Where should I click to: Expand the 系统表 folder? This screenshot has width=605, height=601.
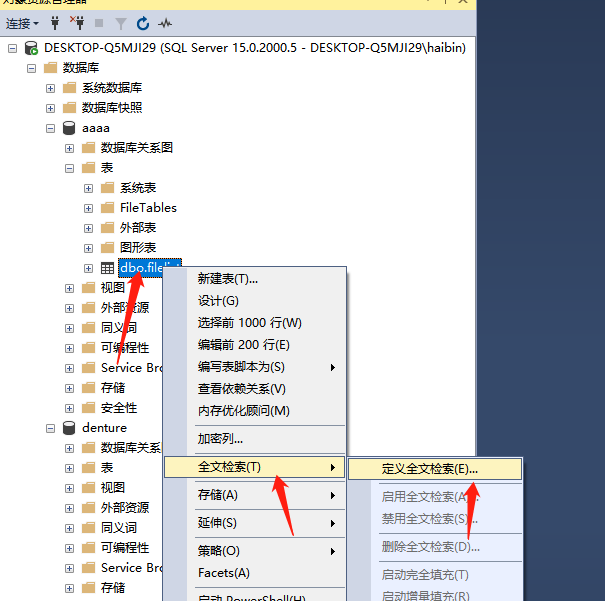tap(88, 188)
